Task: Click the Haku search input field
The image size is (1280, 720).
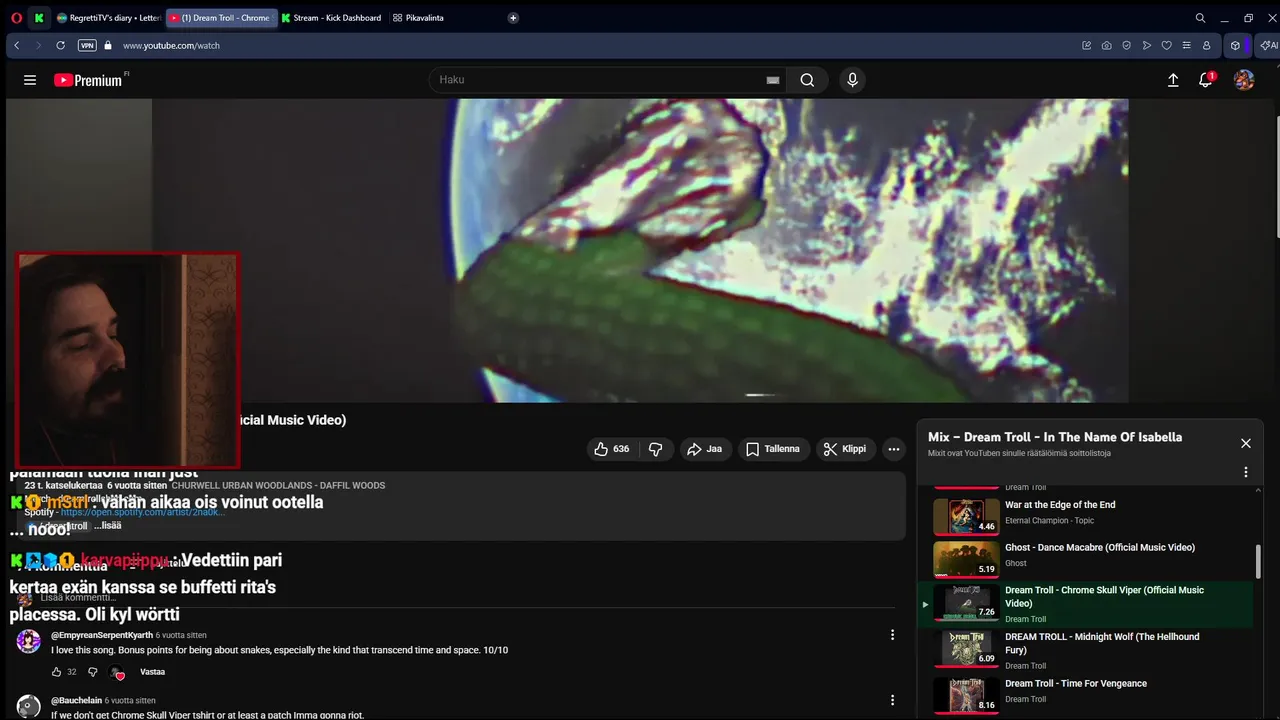Action: 600,80
